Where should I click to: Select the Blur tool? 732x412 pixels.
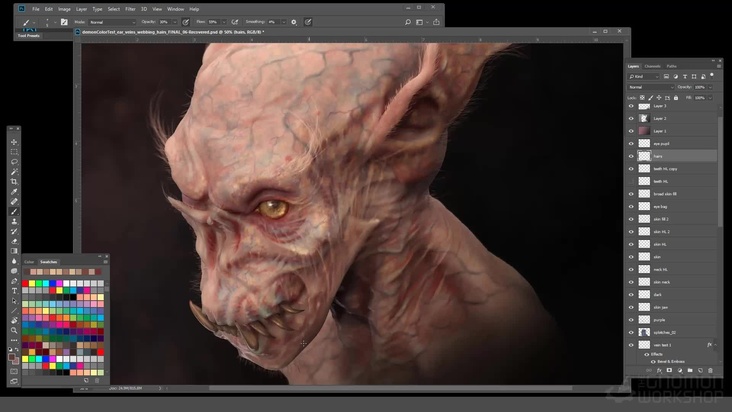[14, 261]
